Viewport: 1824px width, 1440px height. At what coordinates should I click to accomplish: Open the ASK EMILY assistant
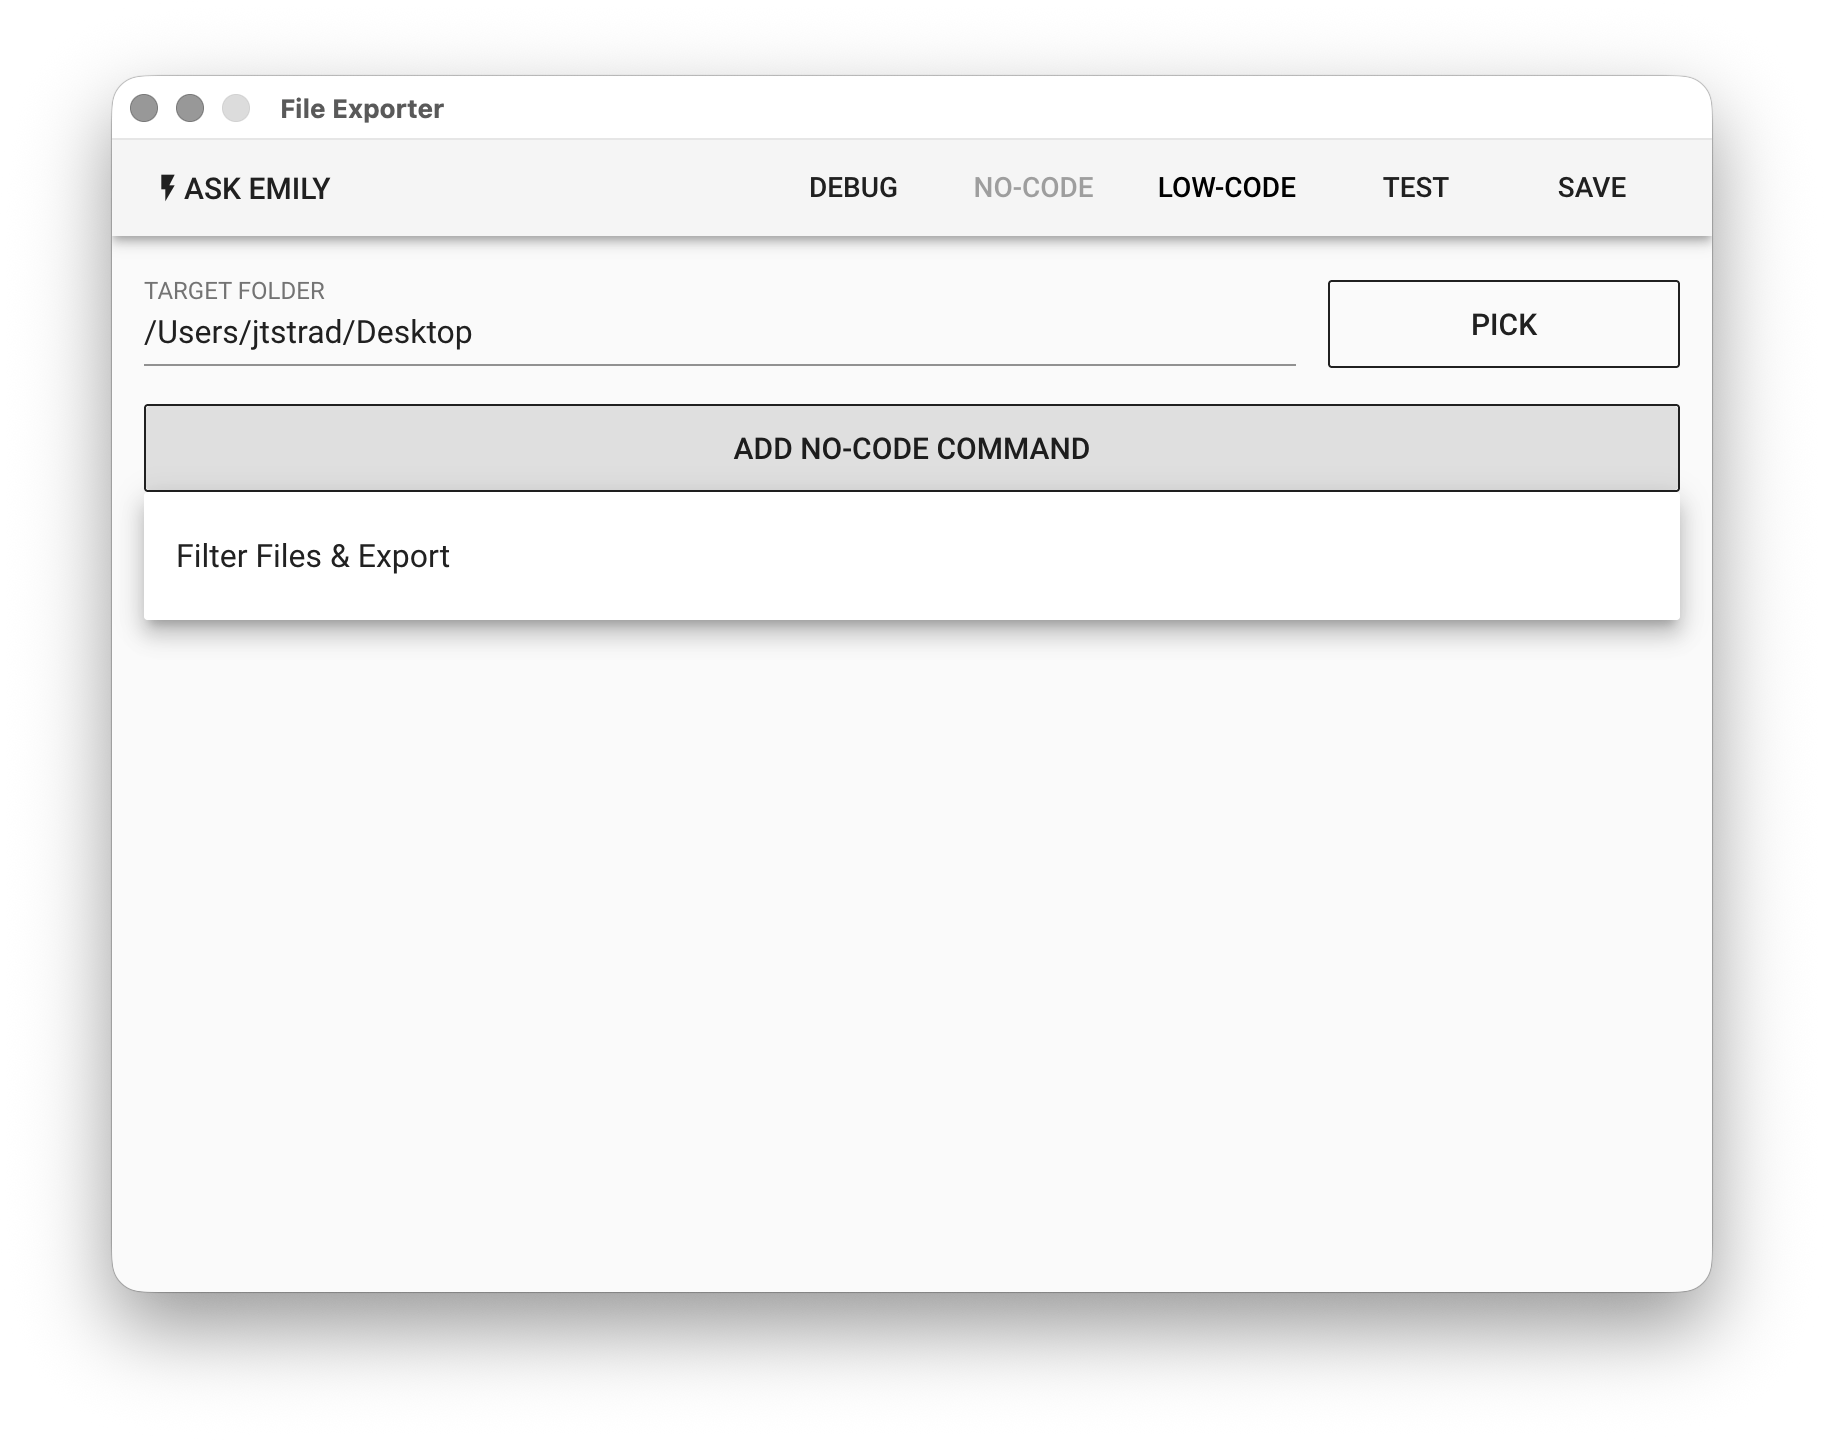coord(245,188)
